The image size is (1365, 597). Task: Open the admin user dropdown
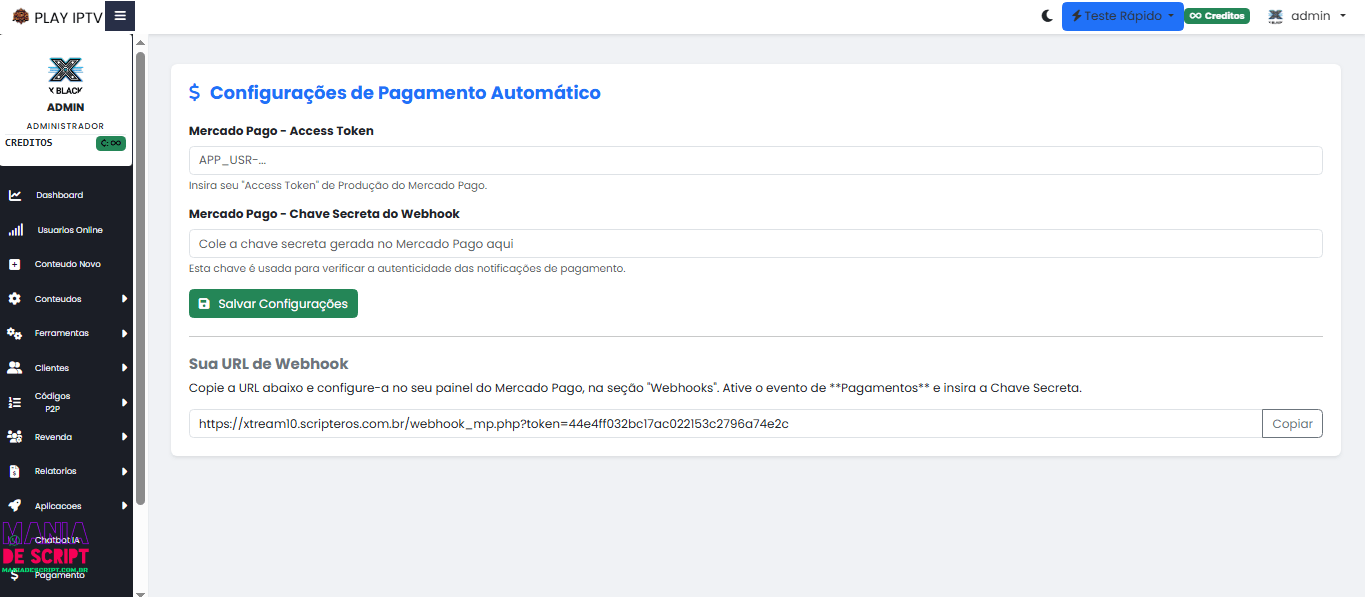tap(1307, 16)
